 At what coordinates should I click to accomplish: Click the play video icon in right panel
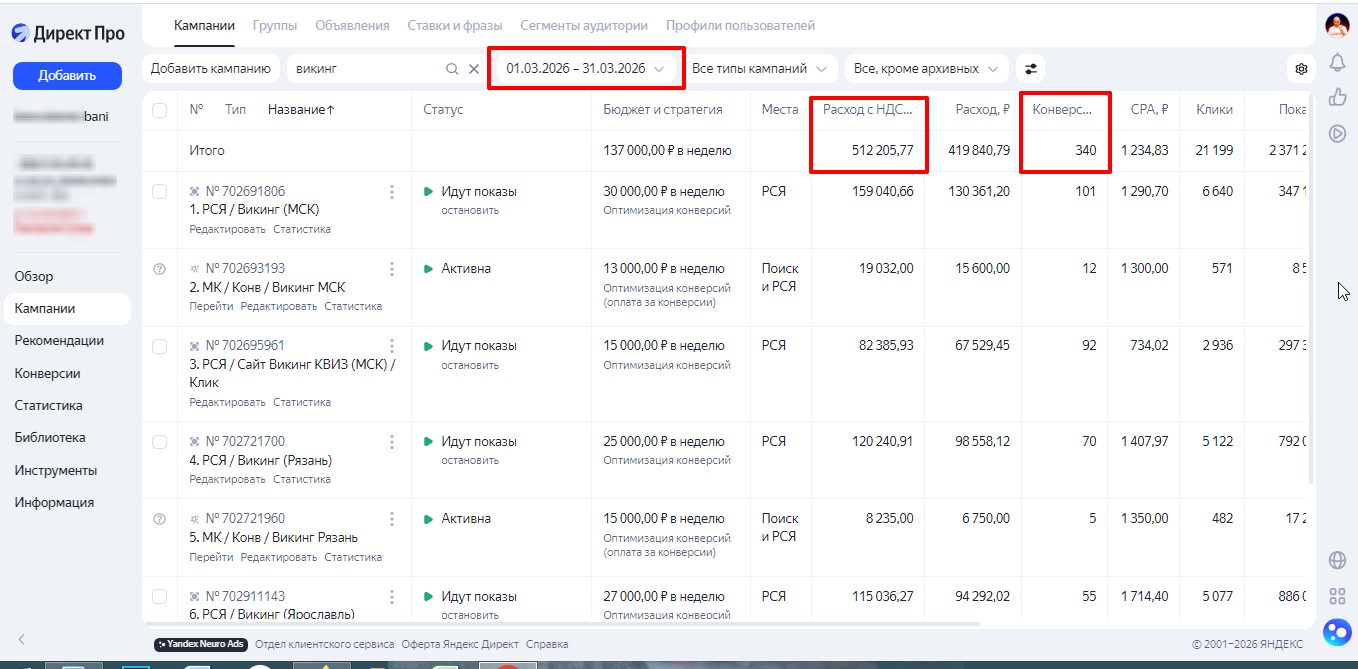1337,133
